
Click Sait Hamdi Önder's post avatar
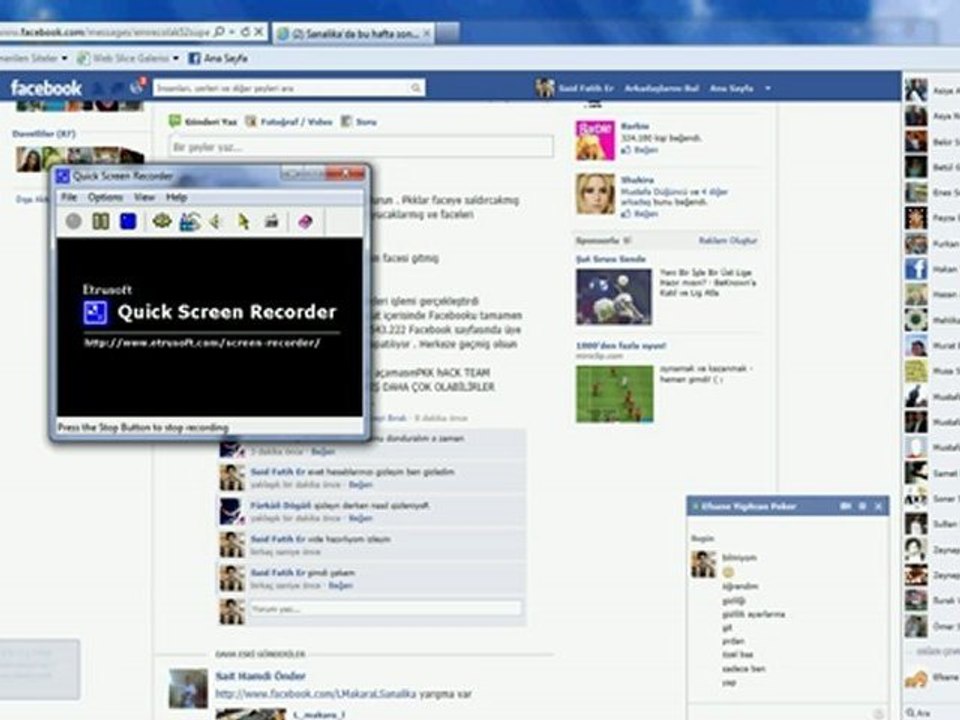[188, 689]
